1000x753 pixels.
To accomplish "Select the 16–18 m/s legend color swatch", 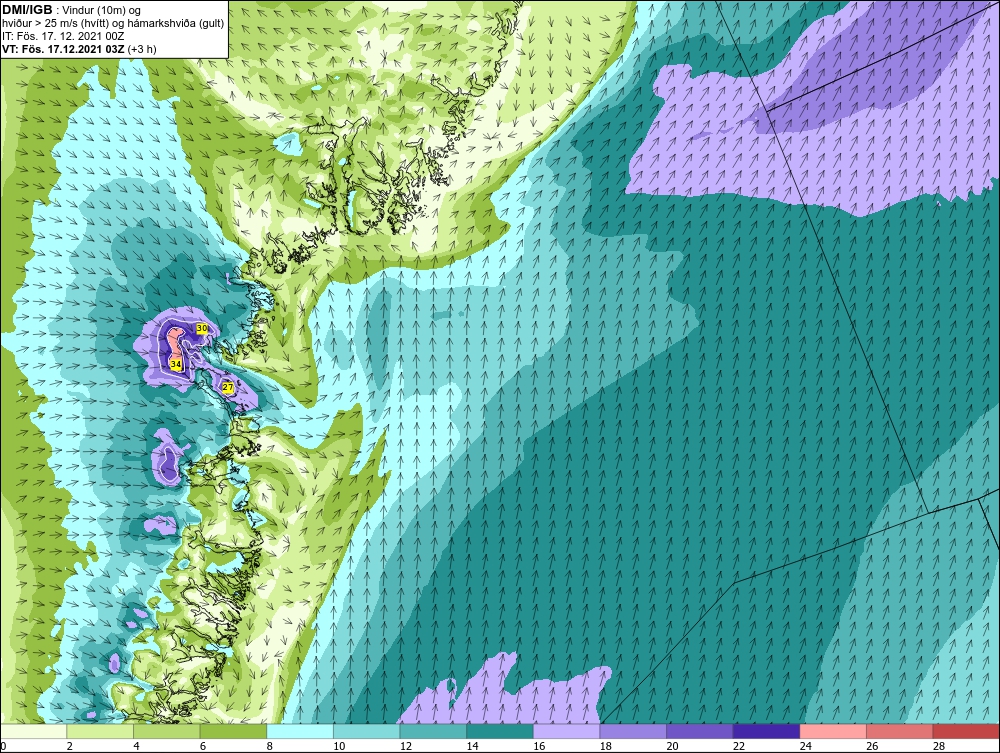I will (x=566, y=731).
